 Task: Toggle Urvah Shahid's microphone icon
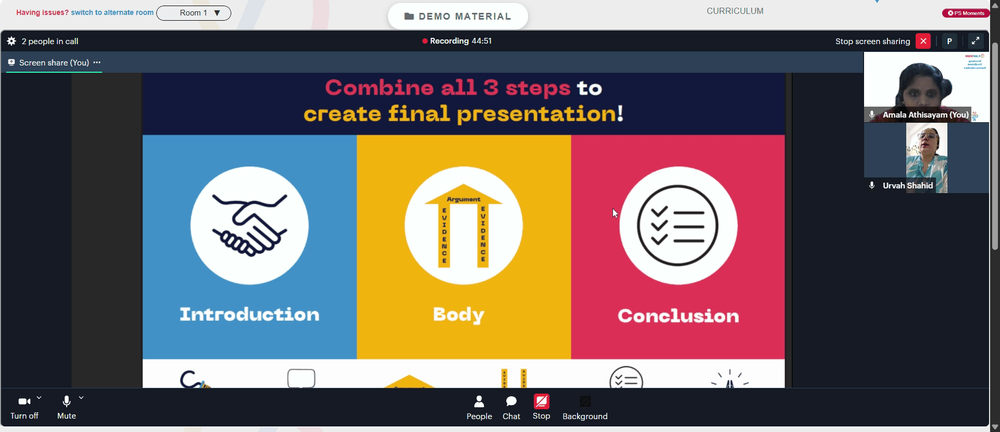872,185
